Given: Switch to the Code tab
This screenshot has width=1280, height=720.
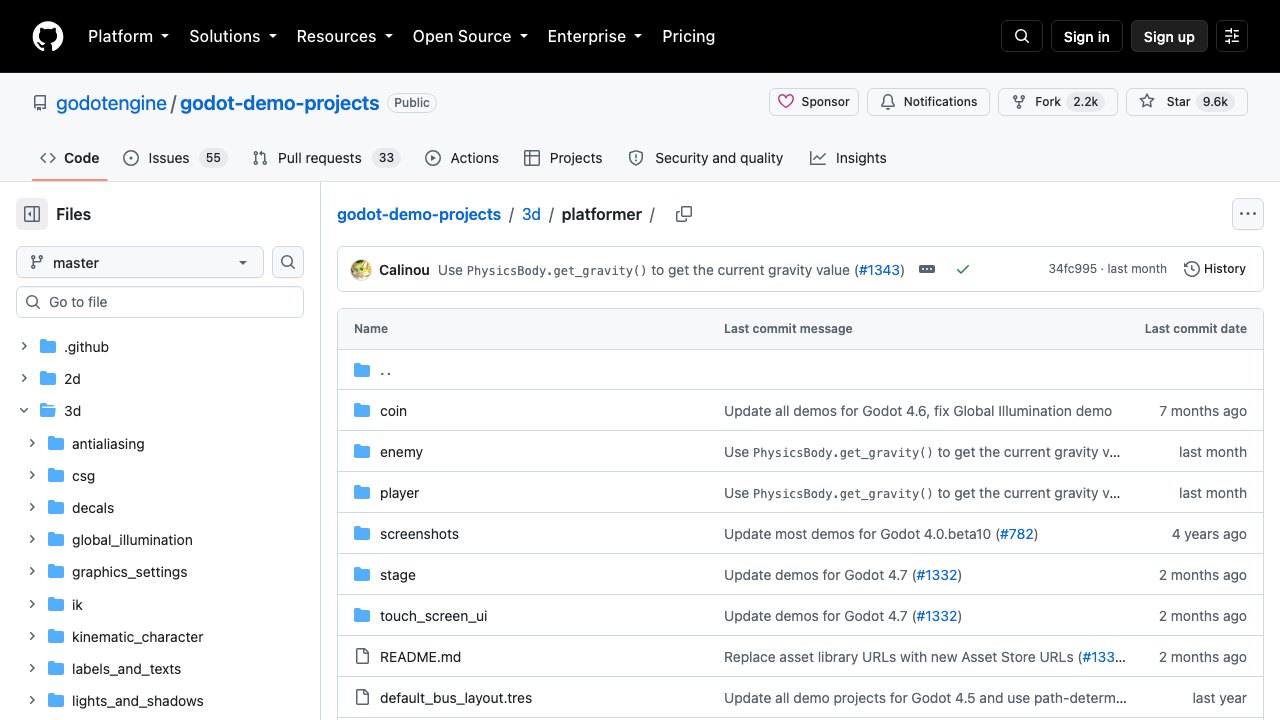Looking at the screenshot, I should [70, 158].
